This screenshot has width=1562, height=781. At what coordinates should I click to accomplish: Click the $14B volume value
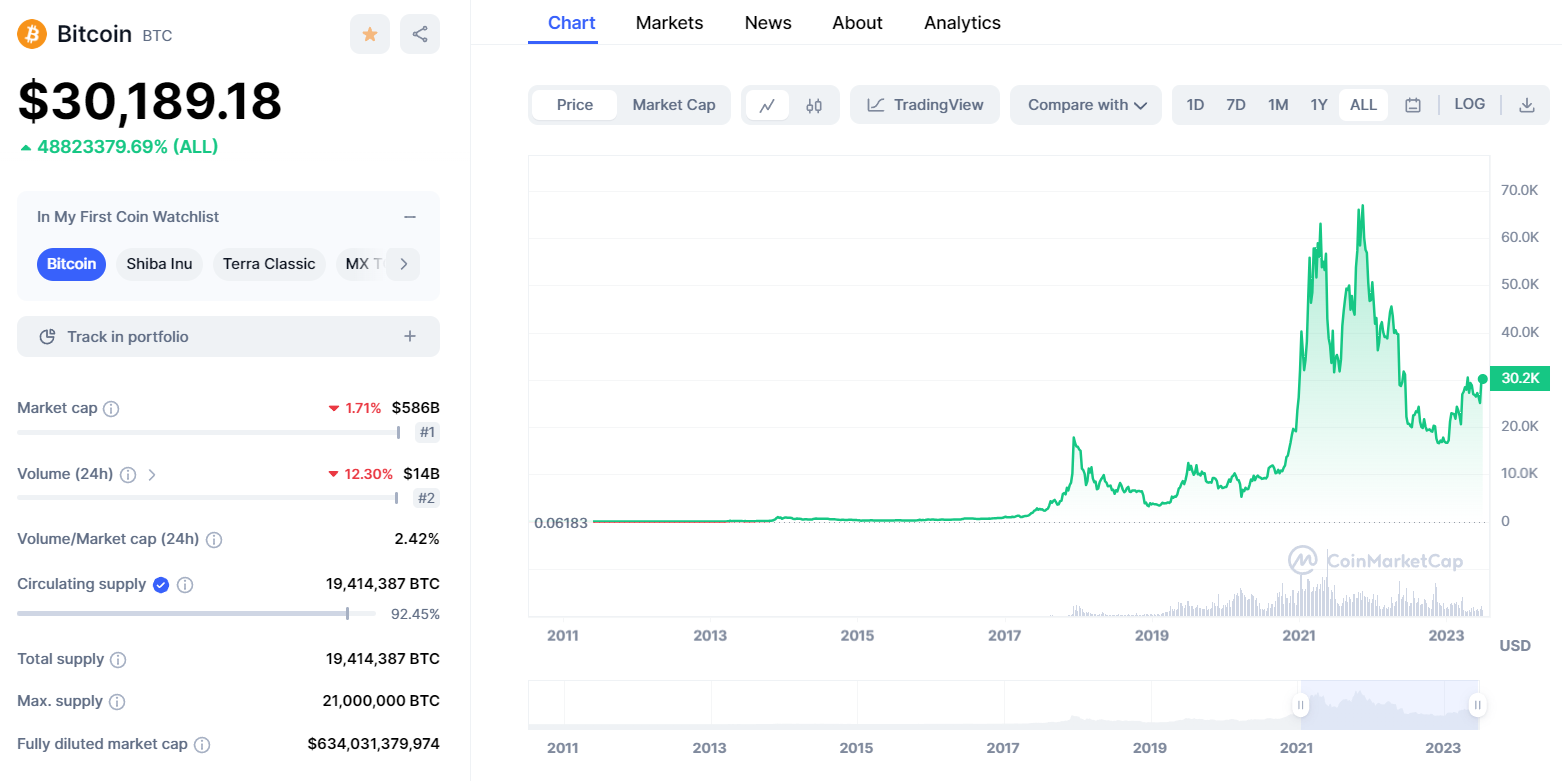tap(421, 474)
